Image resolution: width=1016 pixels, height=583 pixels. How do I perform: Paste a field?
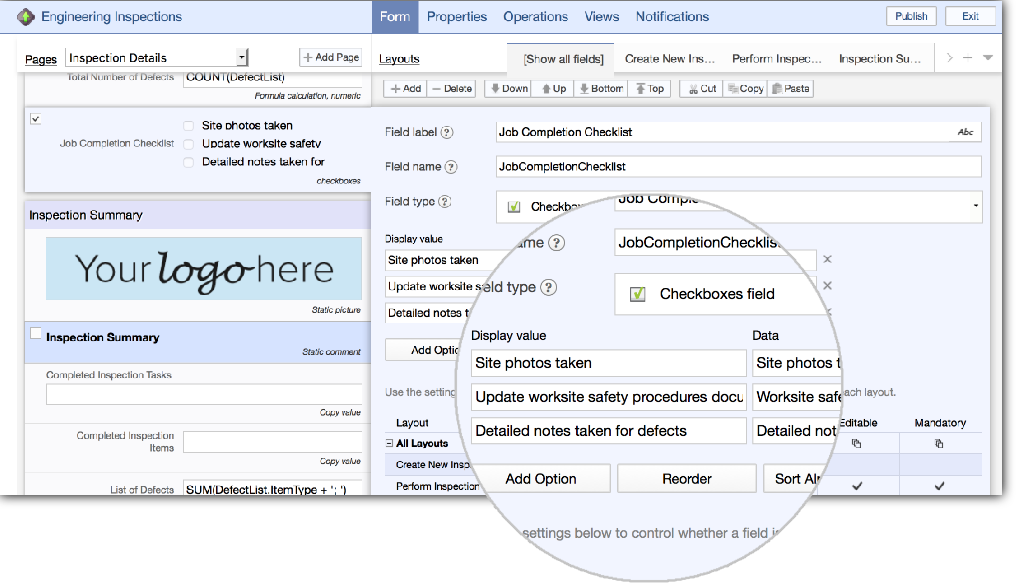791,89
